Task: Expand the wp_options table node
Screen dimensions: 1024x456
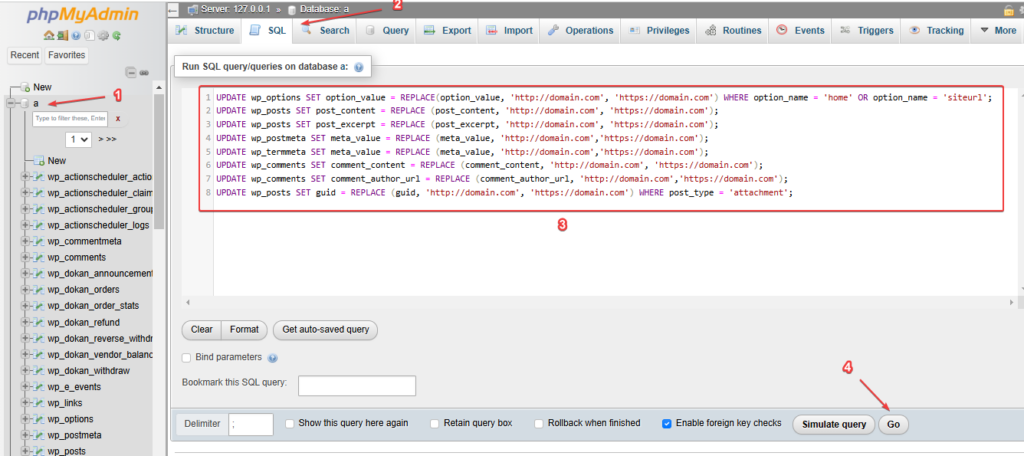Action: tap(25, 419)
